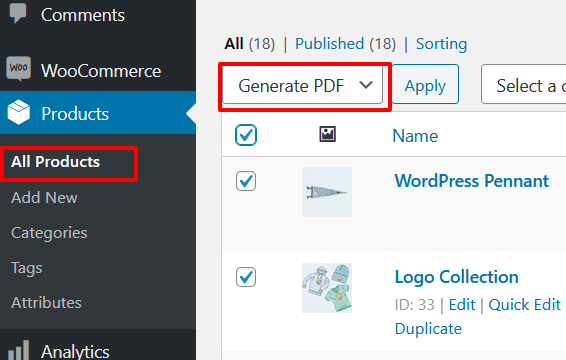Toggle the select-all products checkbox

click(x=246, y=135)
